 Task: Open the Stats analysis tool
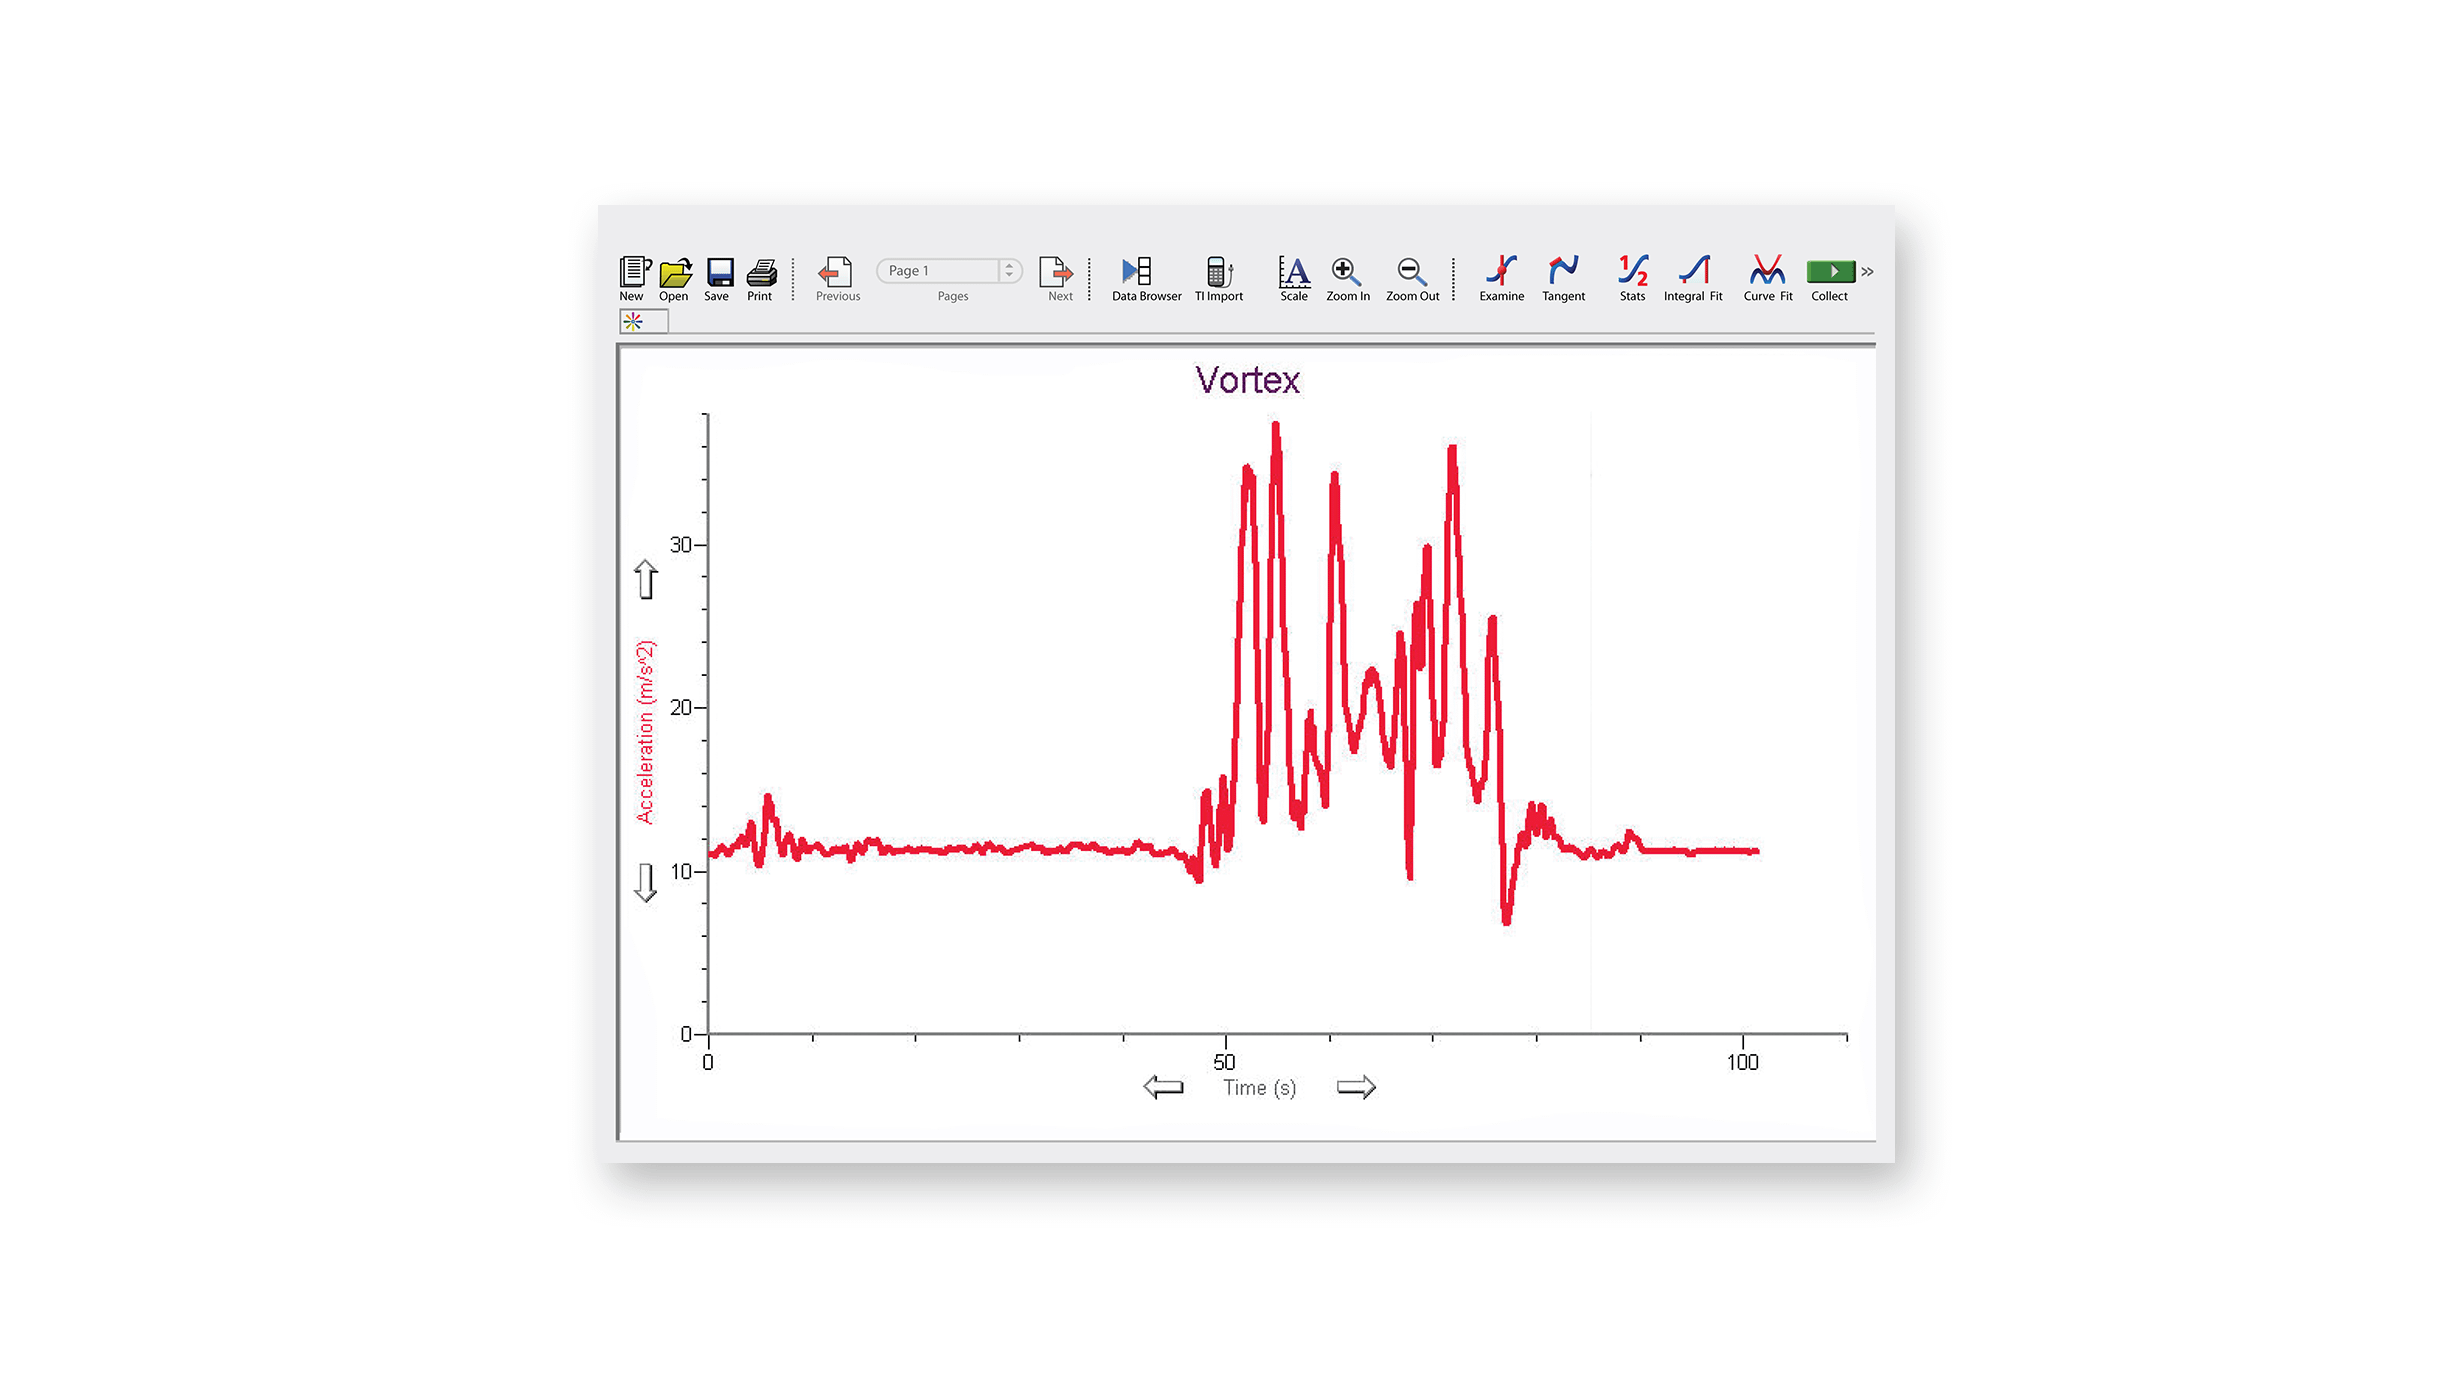[x=1632, y=272]
